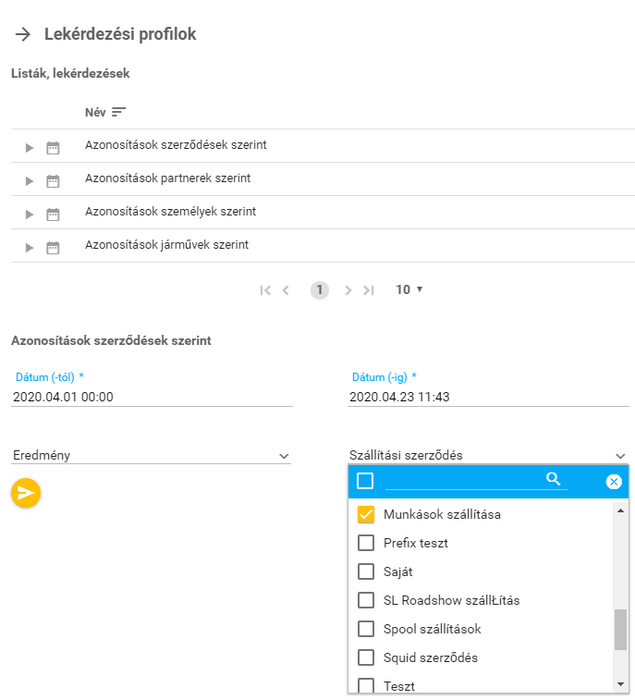635x700 pixels.
Task: Go to the last page of list
Action: [369, 290]
